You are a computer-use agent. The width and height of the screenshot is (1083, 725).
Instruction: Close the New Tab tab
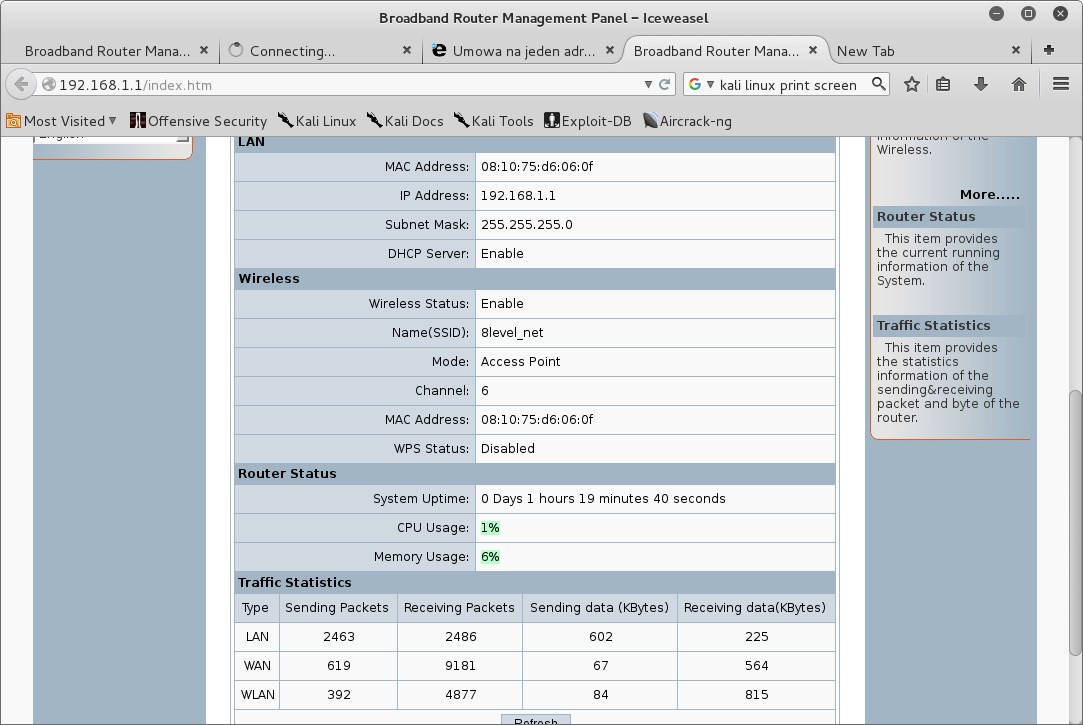1015,50
